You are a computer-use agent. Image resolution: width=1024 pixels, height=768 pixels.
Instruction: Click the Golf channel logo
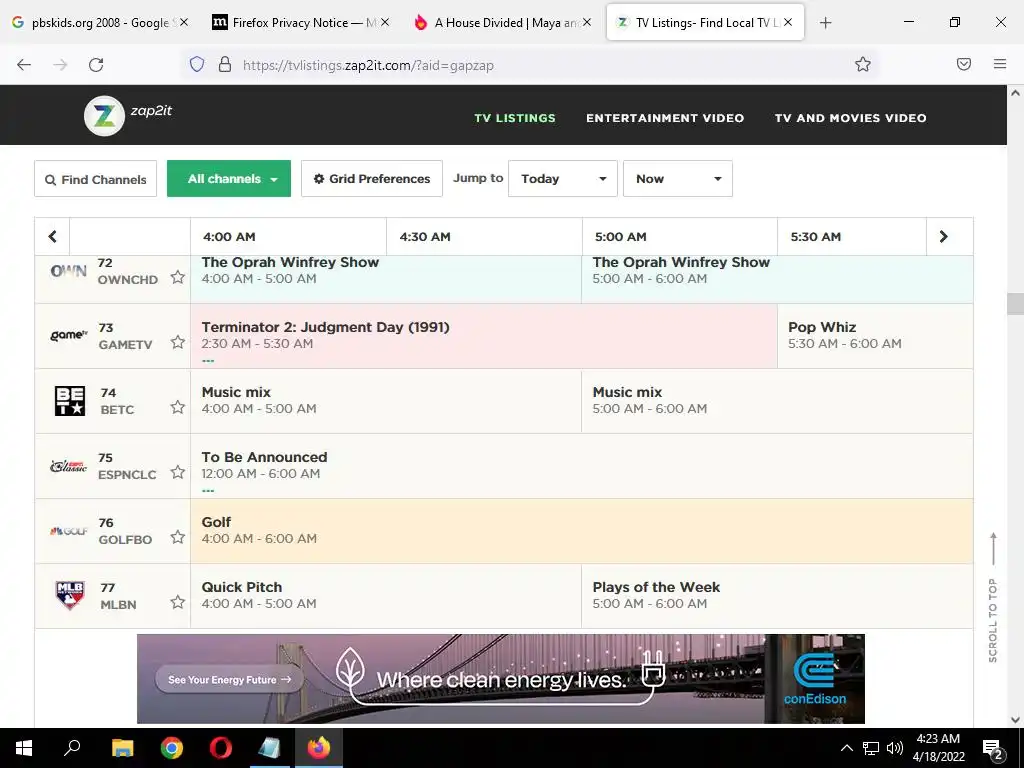tap(69, 531)
